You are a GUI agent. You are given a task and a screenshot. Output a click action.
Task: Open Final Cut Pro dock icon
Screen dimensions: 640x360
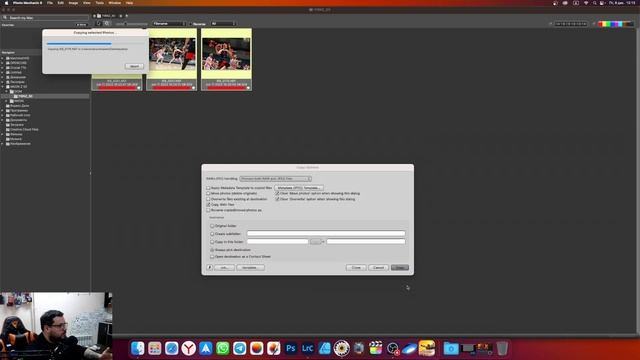(x=376, y=348)
